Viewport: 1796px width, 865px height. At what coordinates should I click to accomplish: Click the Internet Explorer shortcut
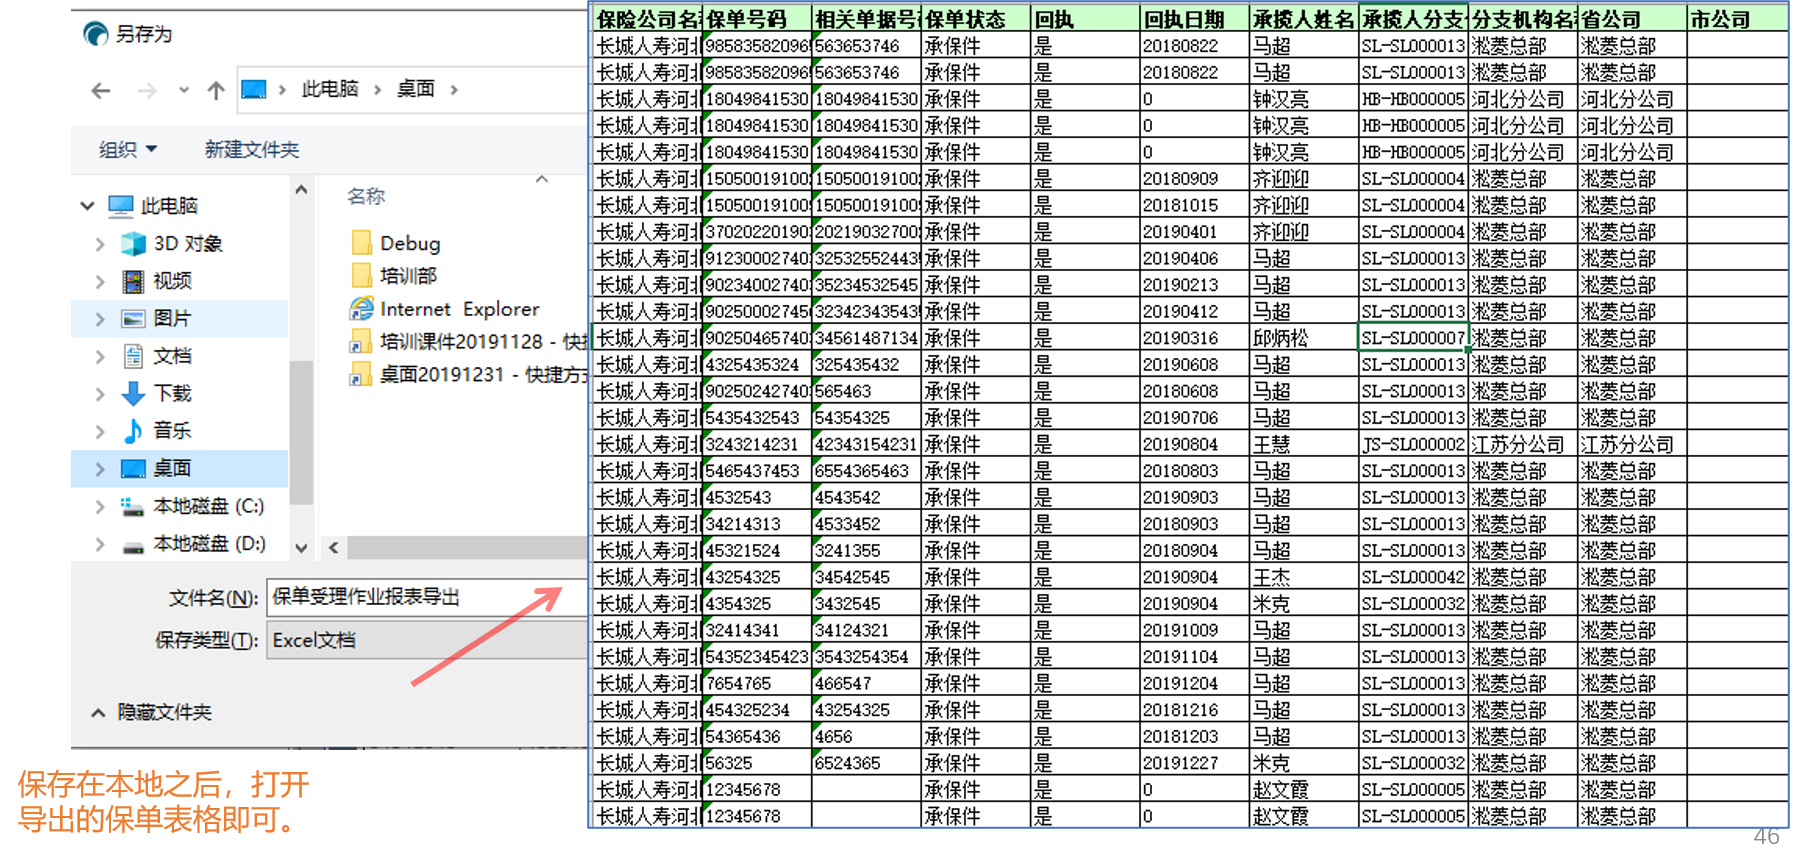click(458, 309)
